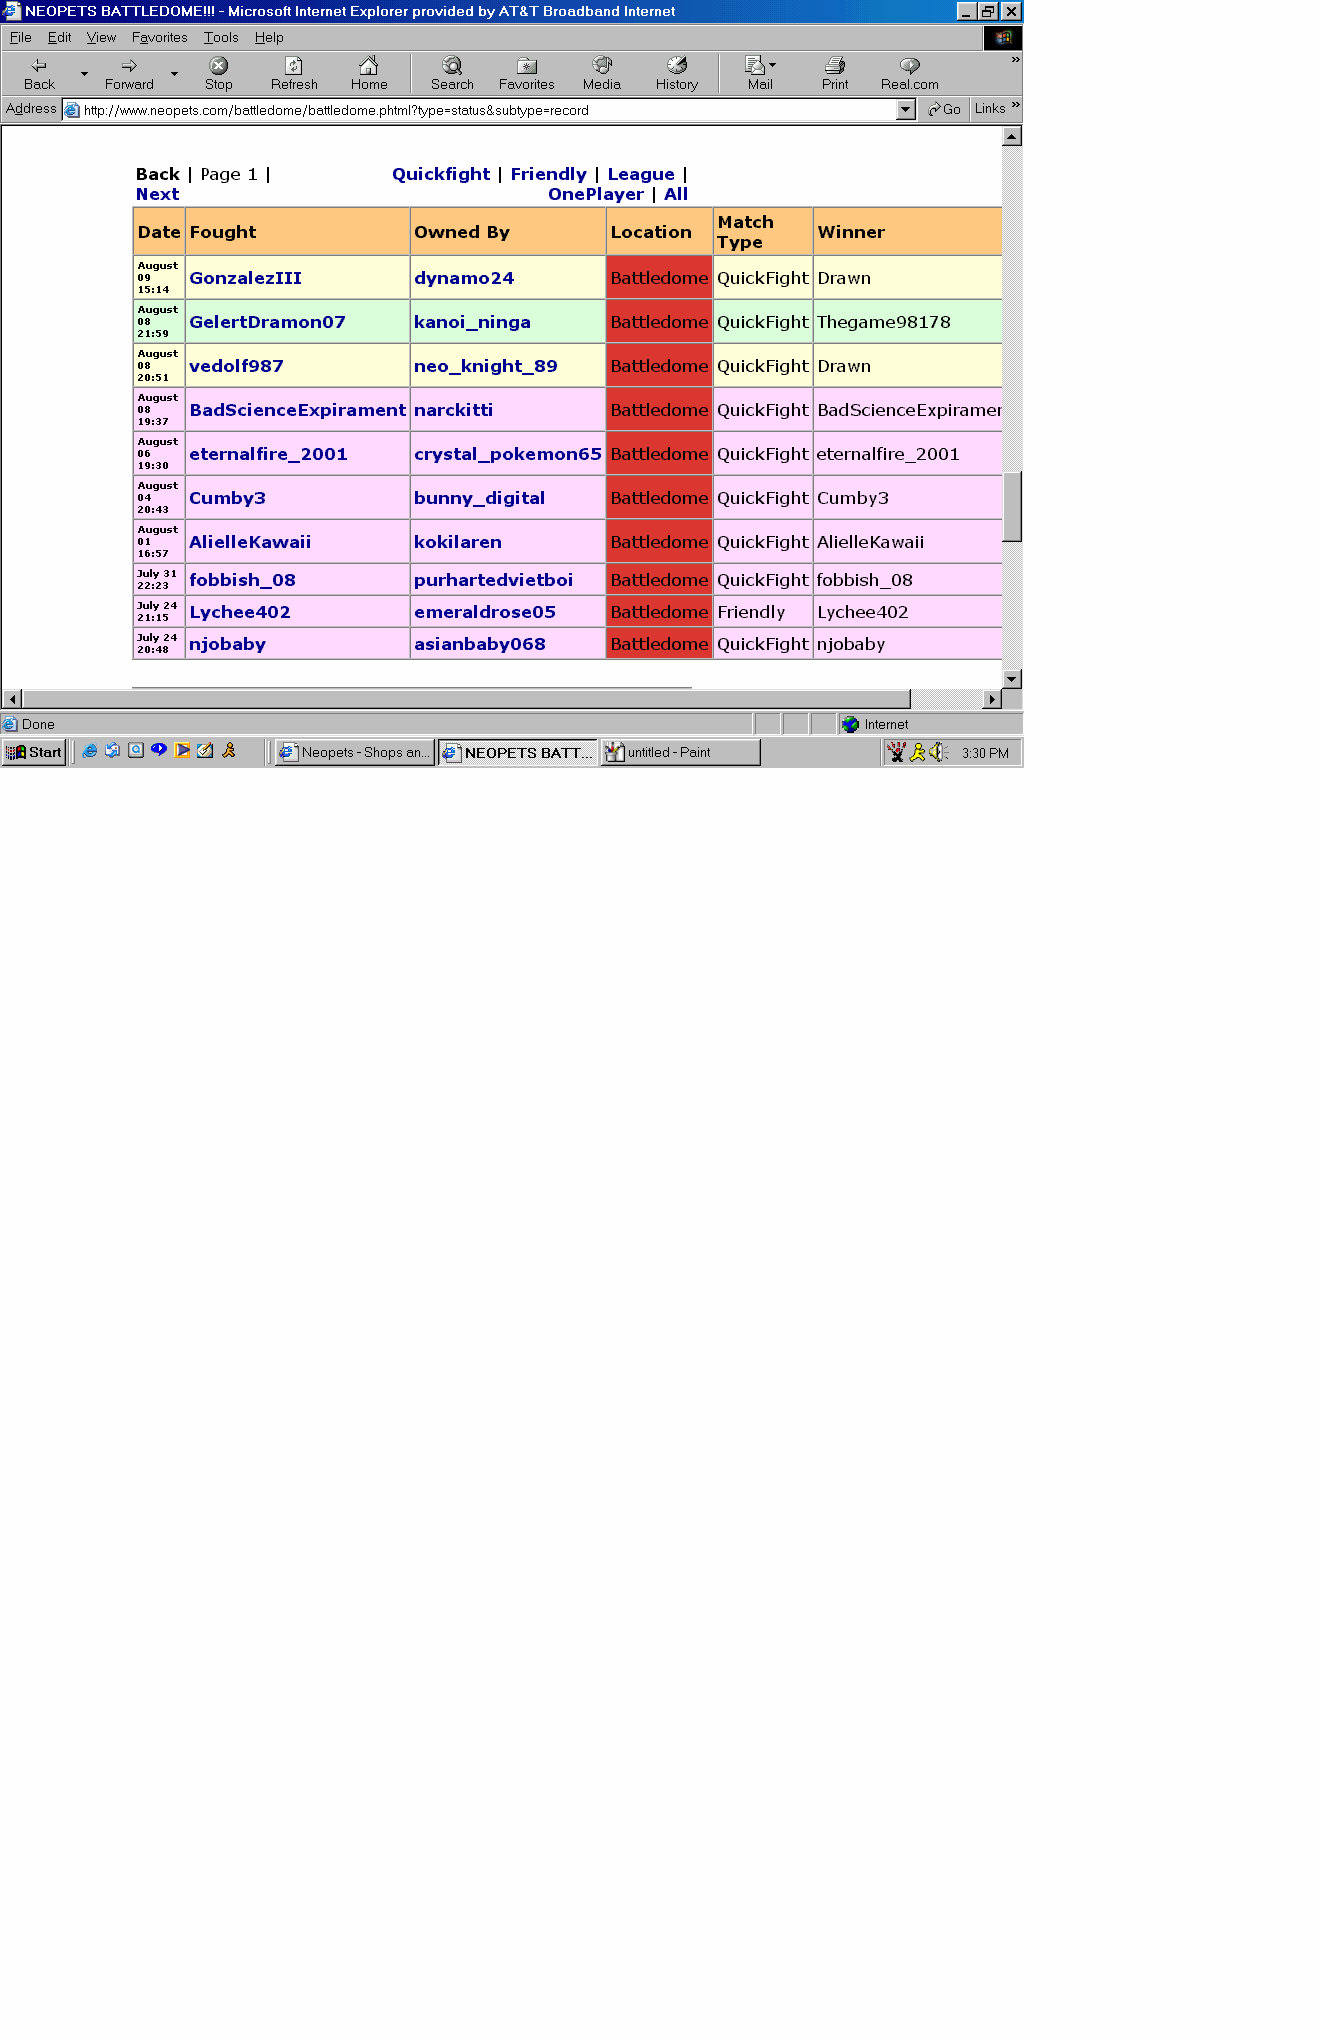Expand the Back history dropdown arrow
This screenshot has height=2040, width=1320.
click(x=84, y=73)
